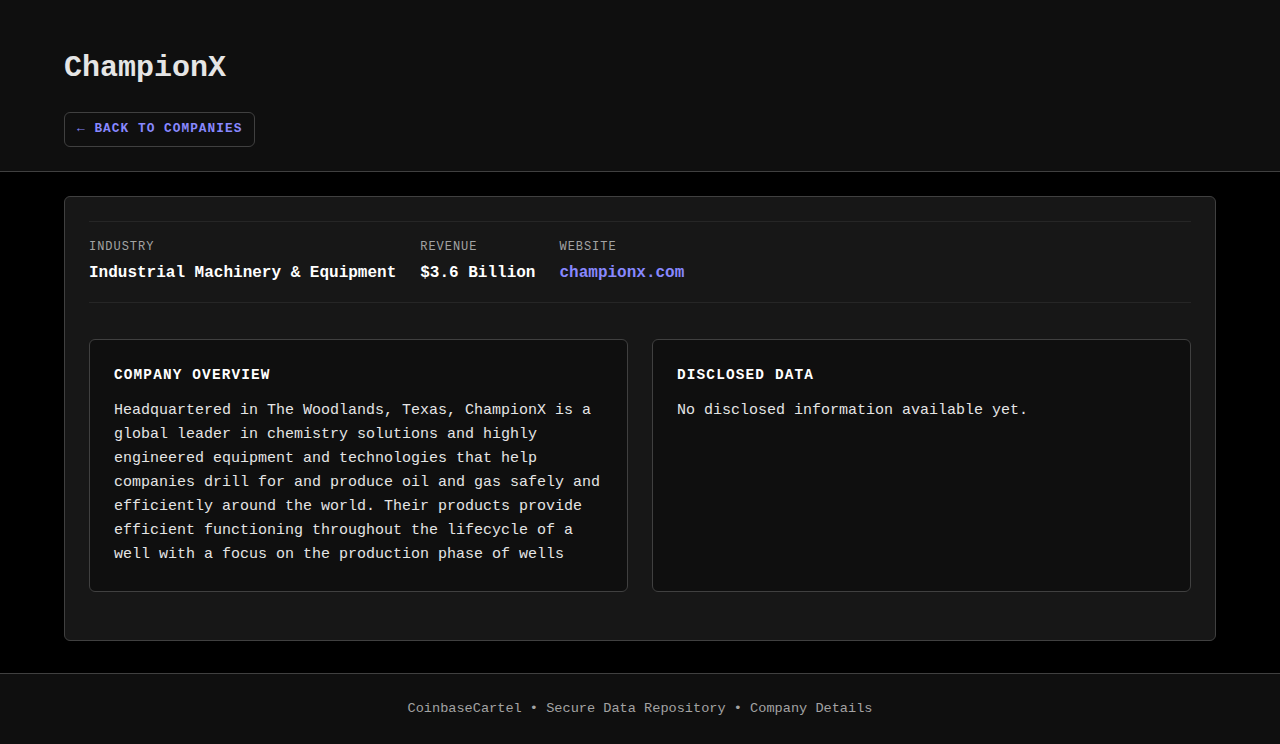The height and width of the screenshot is (744, 1280).
Task: Click the COMPANY OVERVIEW heading
Action: (x=192, y=374)
